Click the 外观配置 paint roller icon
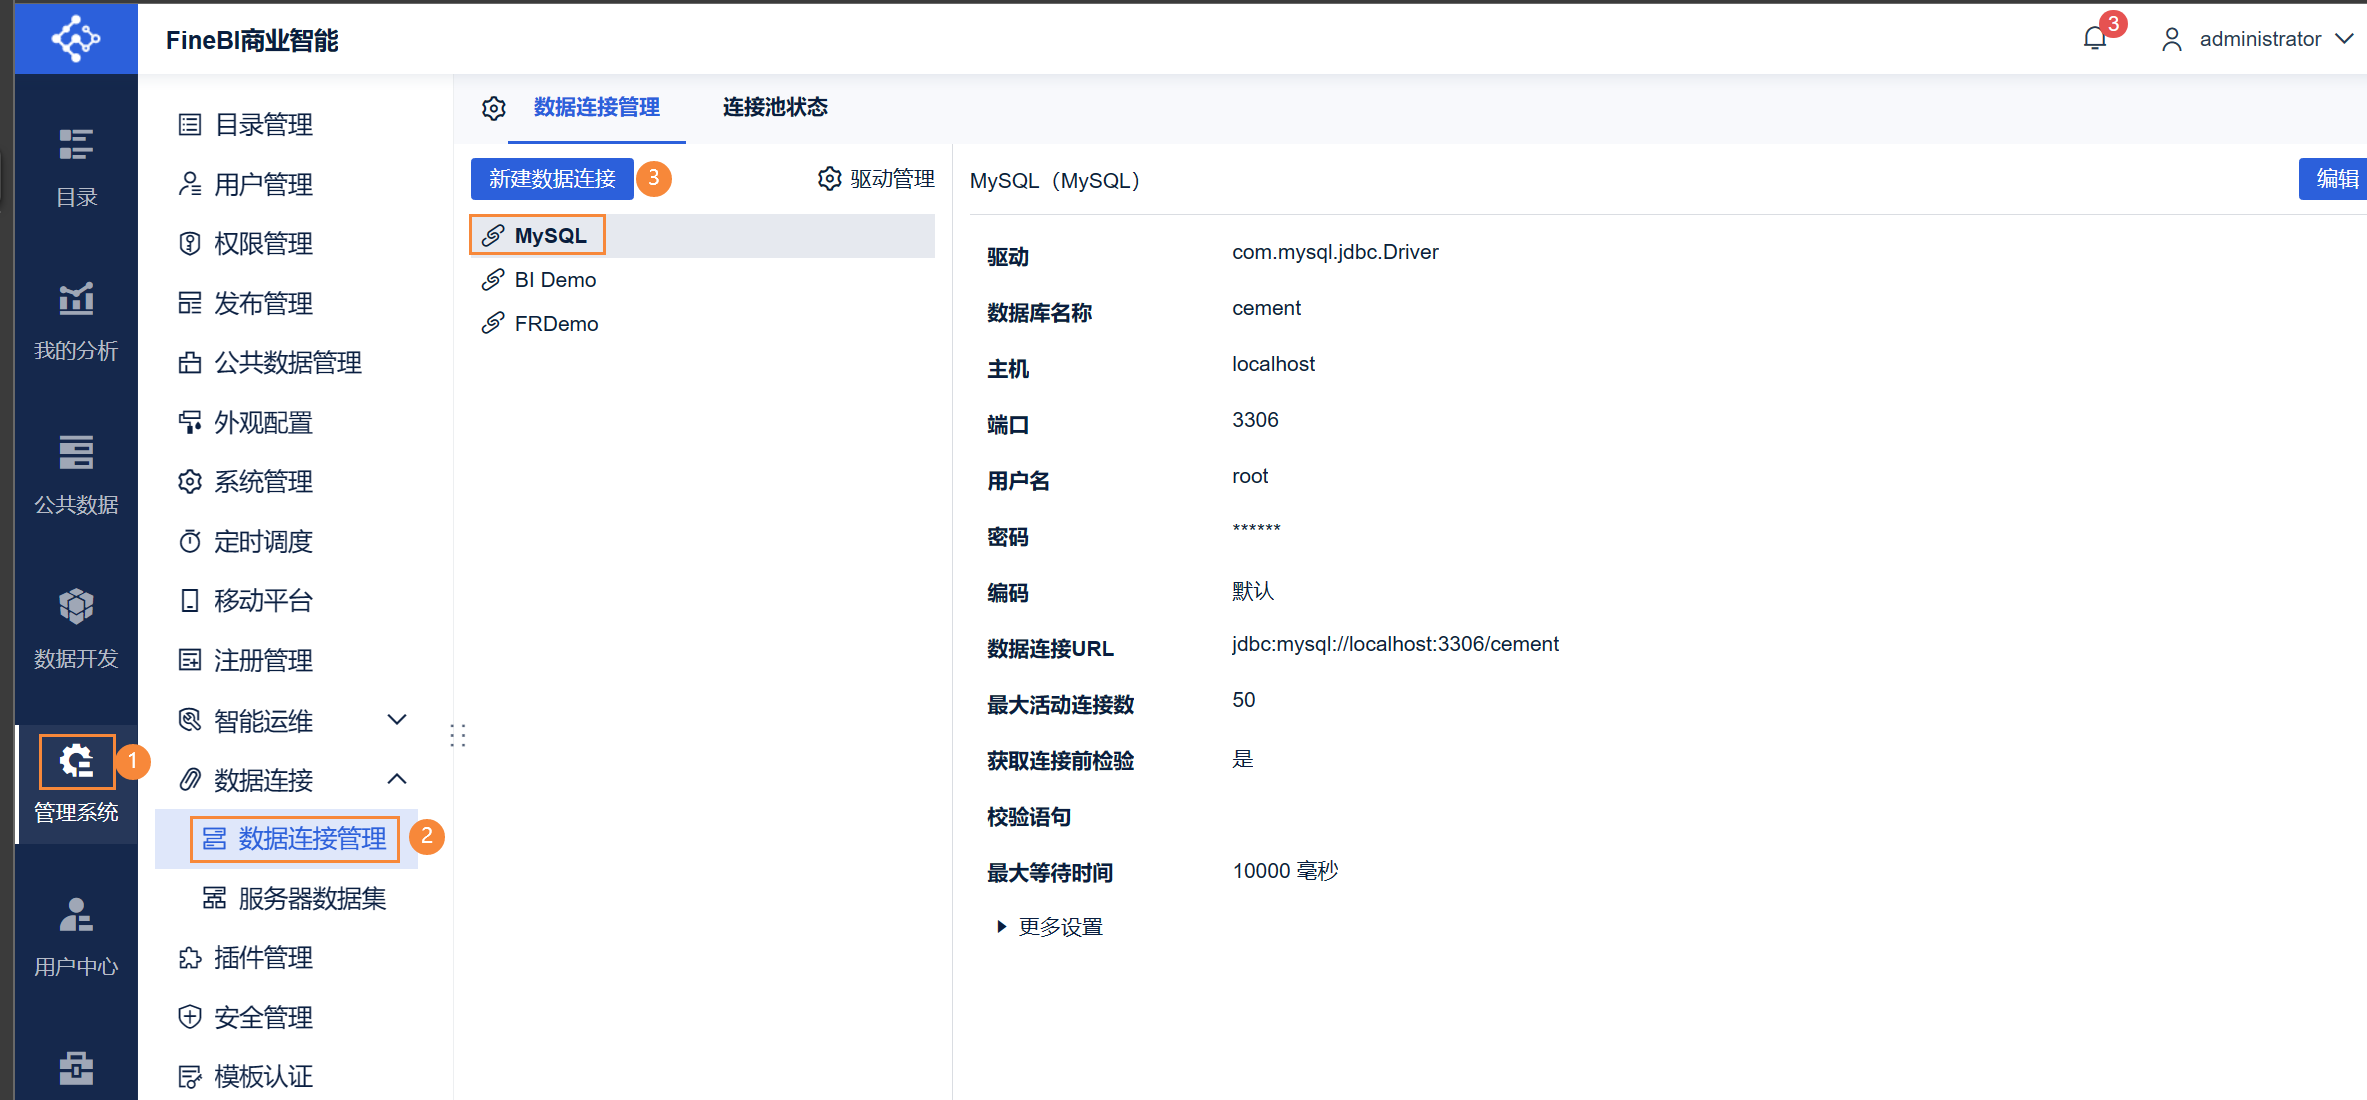The image size is (2367, 1100). tap(190, 422)
